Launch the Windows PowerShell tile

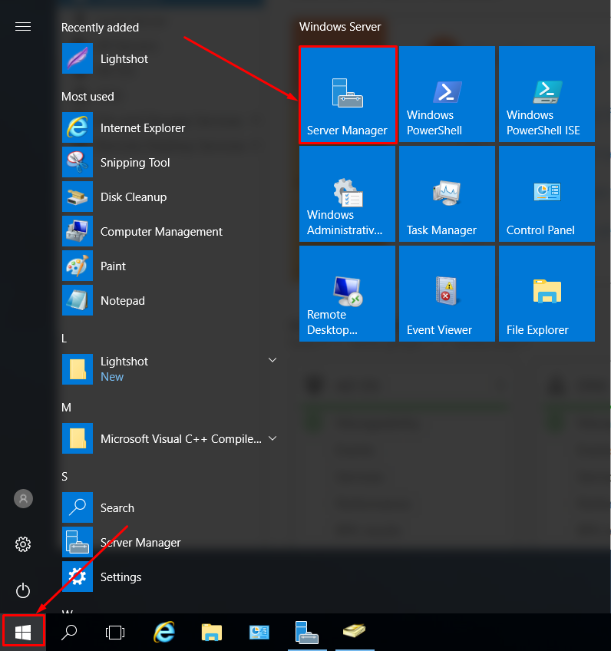[x=447, y=94]
